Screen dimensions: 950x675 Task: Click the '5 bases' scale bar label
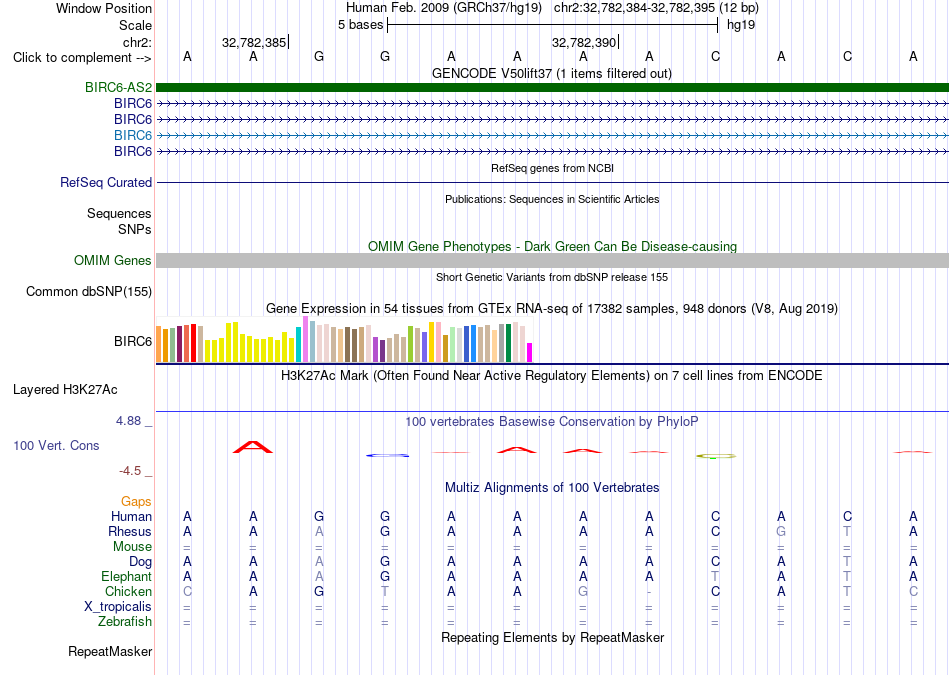coord(360,25)
